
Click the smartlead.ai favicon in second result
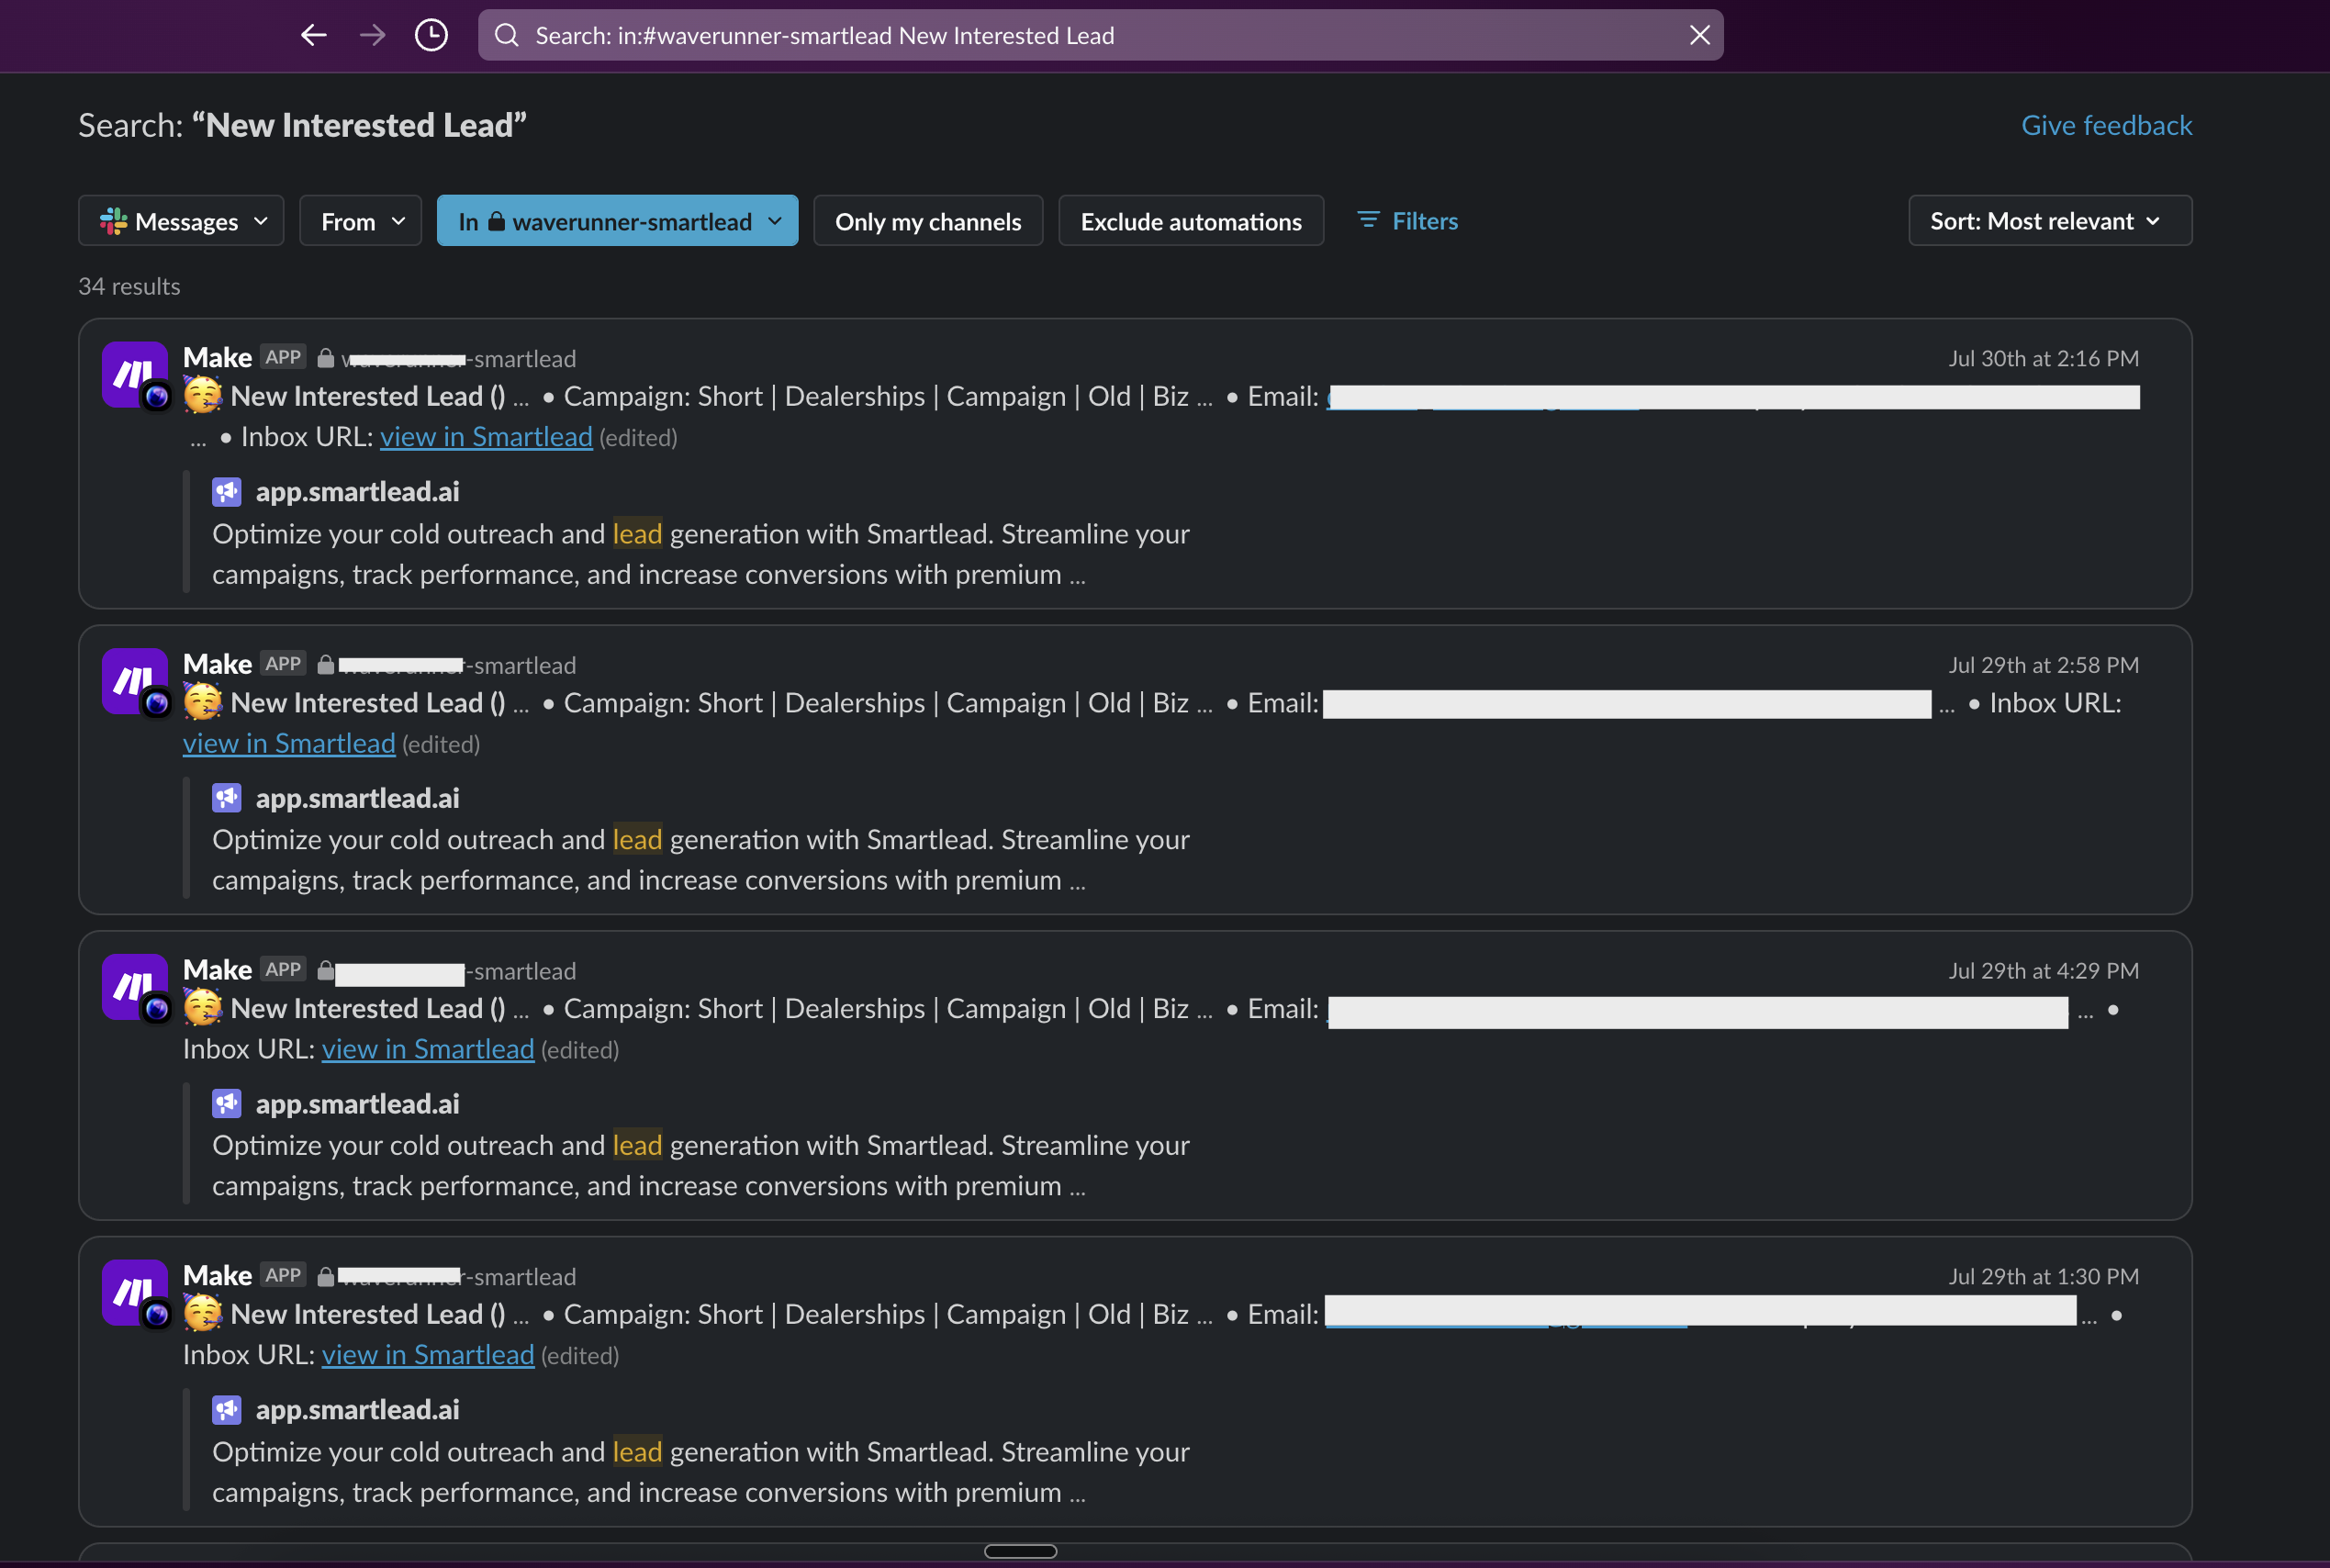(227, 798)
